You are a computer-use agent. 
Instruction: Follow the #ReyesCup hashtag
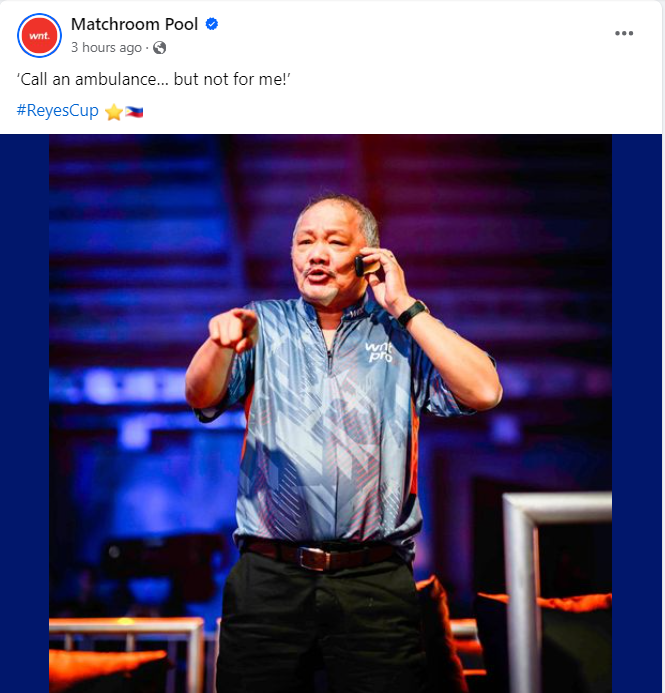tap(57, 110)
